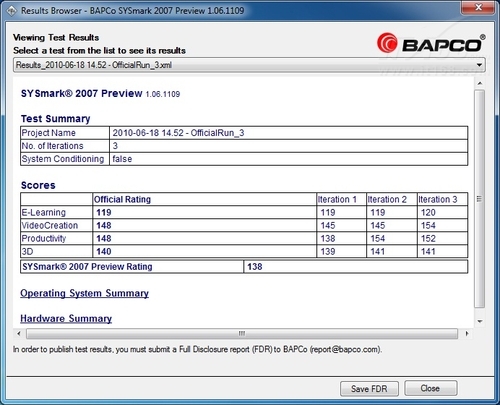
Task: Click the horizontal scrollbar right arrow
Action: pos(467,333)
